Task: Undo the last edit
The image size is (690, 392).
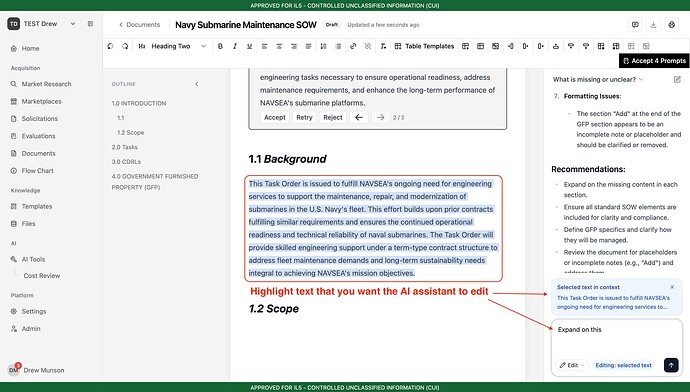Action: (x=110, y=46)
